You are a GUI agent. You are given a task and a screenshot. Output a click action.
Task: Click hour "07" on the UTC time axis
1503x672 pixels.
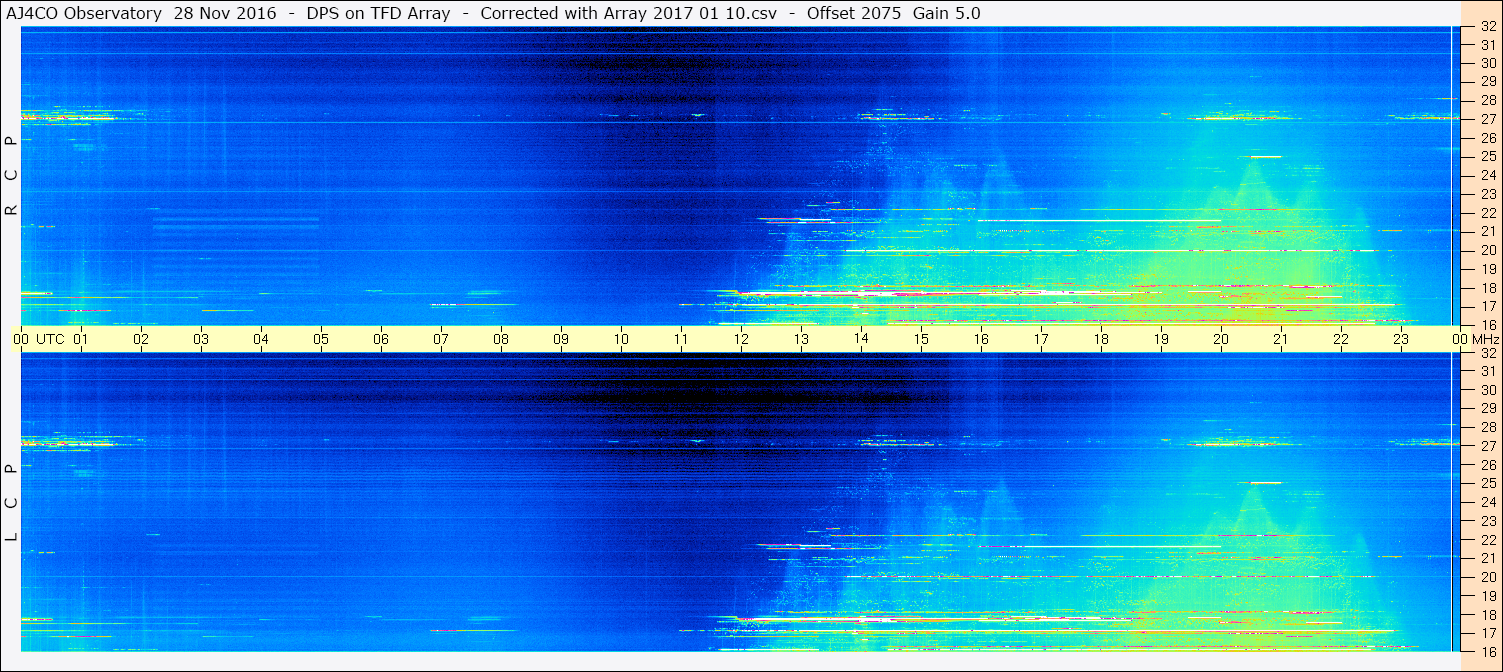(441, 339)
